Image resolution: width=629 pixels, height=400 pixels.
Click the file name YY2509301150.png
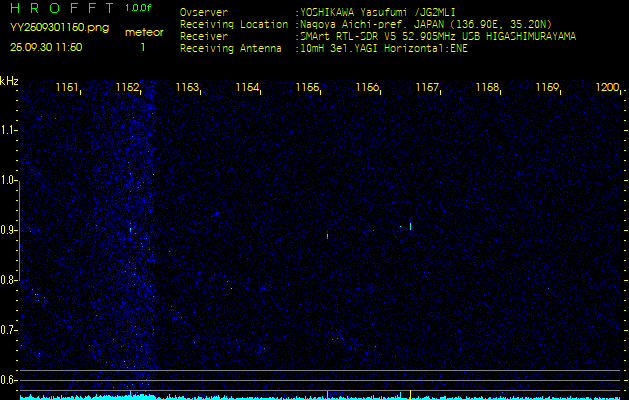tap(59, 28)
